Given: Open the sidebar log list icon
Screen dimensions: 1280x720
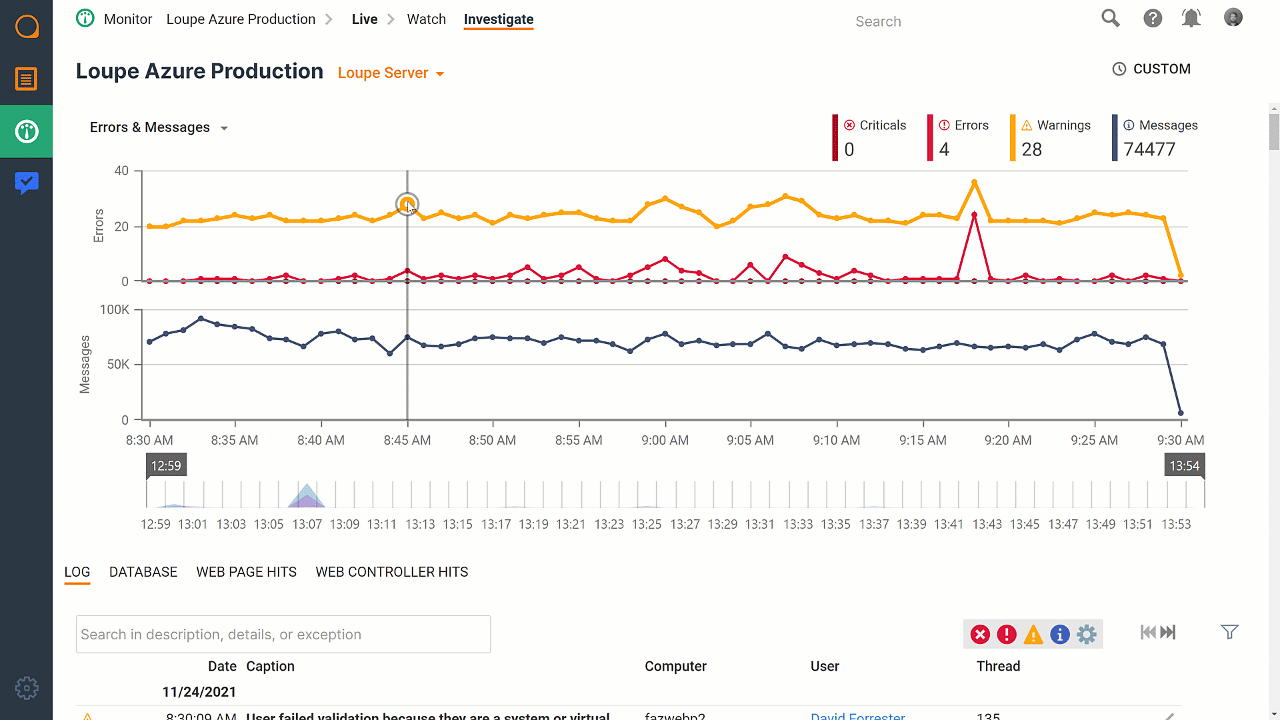Looking at the screenshot, I should [26, 78].
